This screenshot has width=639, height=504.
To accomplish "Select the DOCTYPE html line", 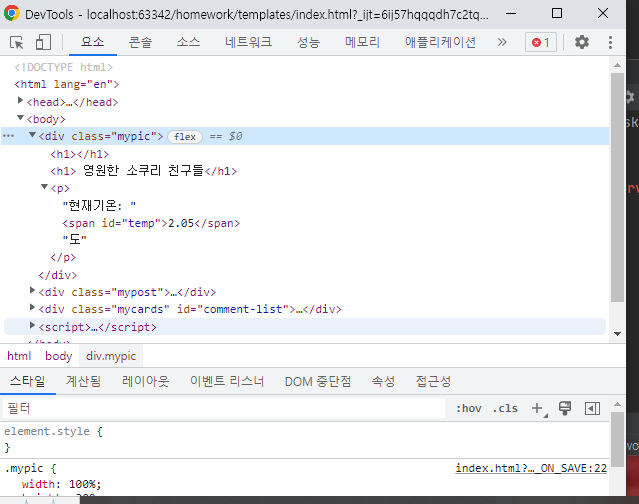I will click(x=64, y=67).
